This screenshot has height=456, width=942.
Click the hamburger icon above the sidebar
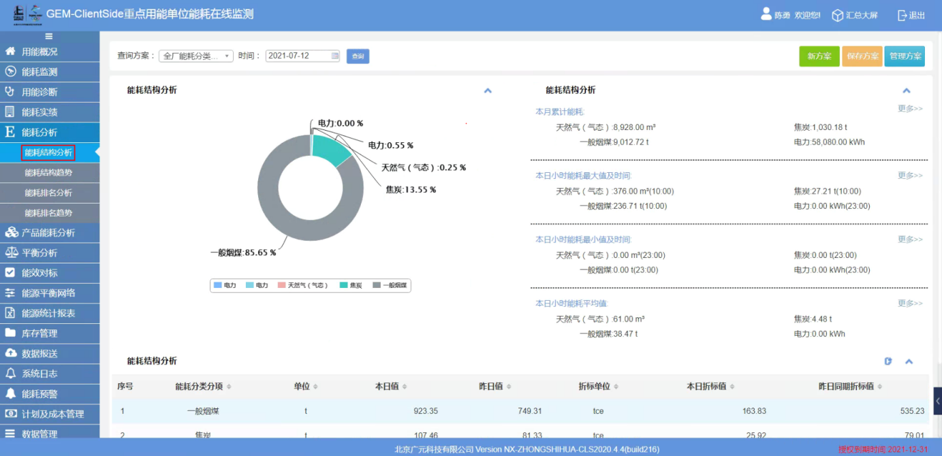coord(49,36)
